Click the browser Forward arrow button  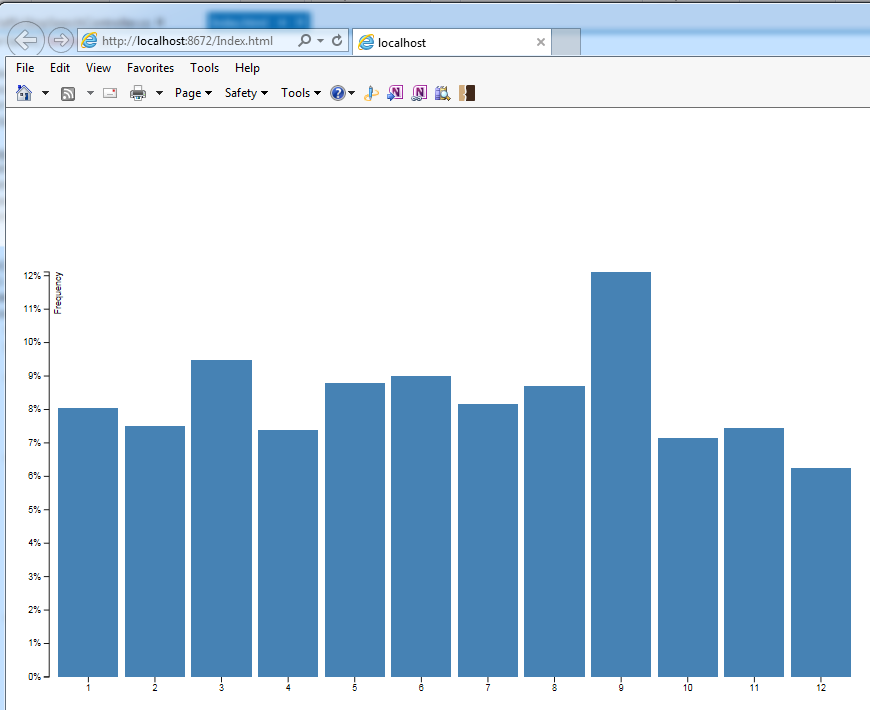point(60,40)
